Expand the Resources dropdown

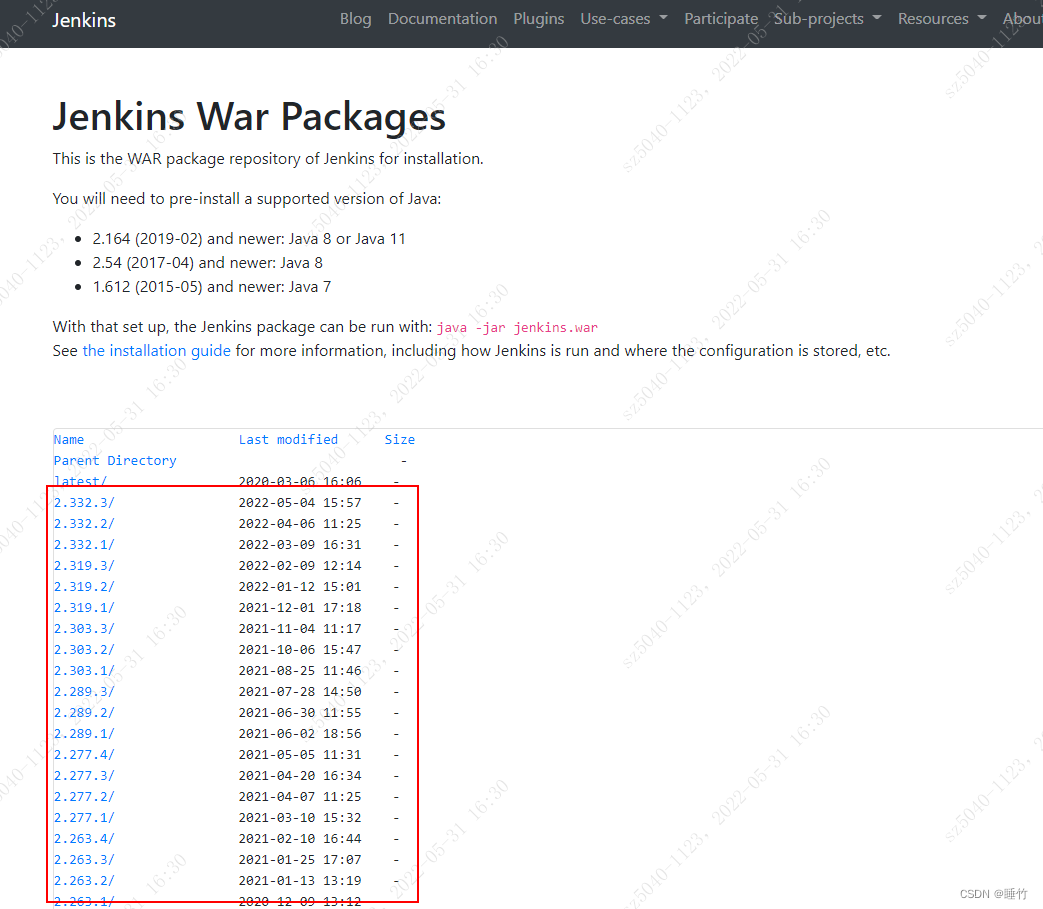pyautogui.click(x=941, y=19)
